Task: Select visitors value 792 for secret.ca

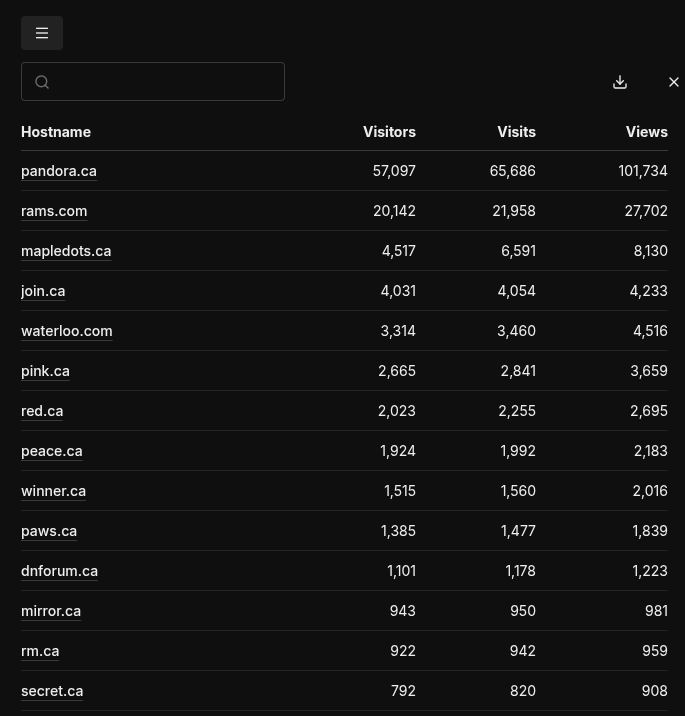Action: click(x=403, y=691)
